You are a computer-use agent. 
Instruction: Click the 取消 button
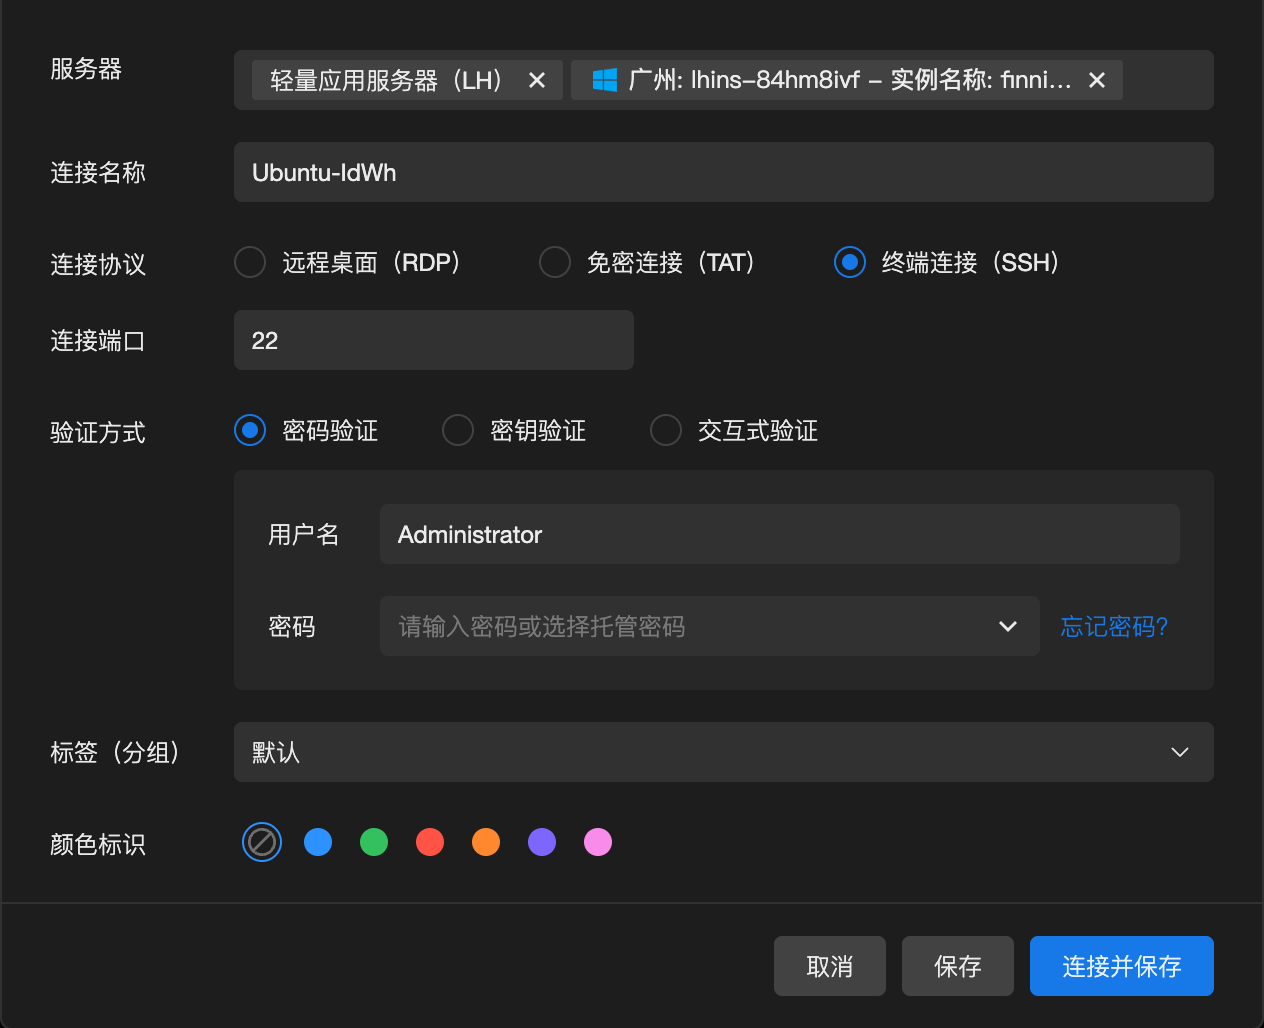pyautogui.click(x=830, y=966)
